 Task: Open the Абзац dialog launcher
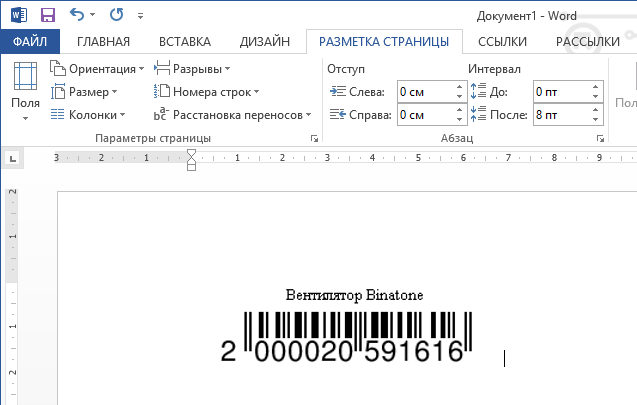coord(600,139)
